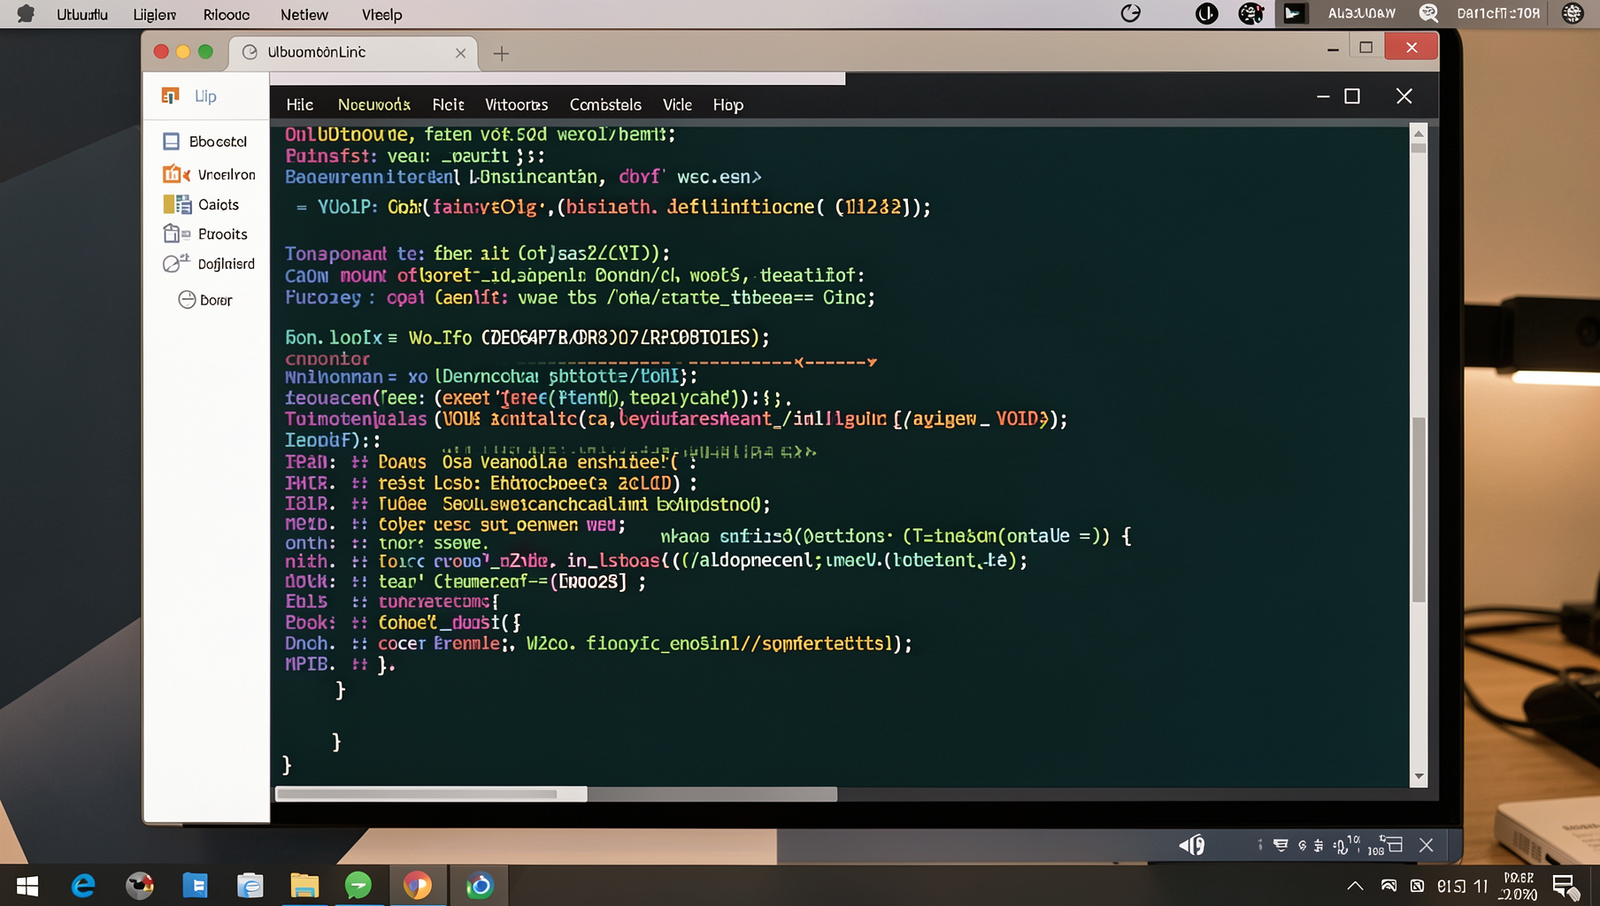This screenshot has width=1600, height=906.
Task: Open the Vleelp menu in the top bar
Action: (382, 15)
